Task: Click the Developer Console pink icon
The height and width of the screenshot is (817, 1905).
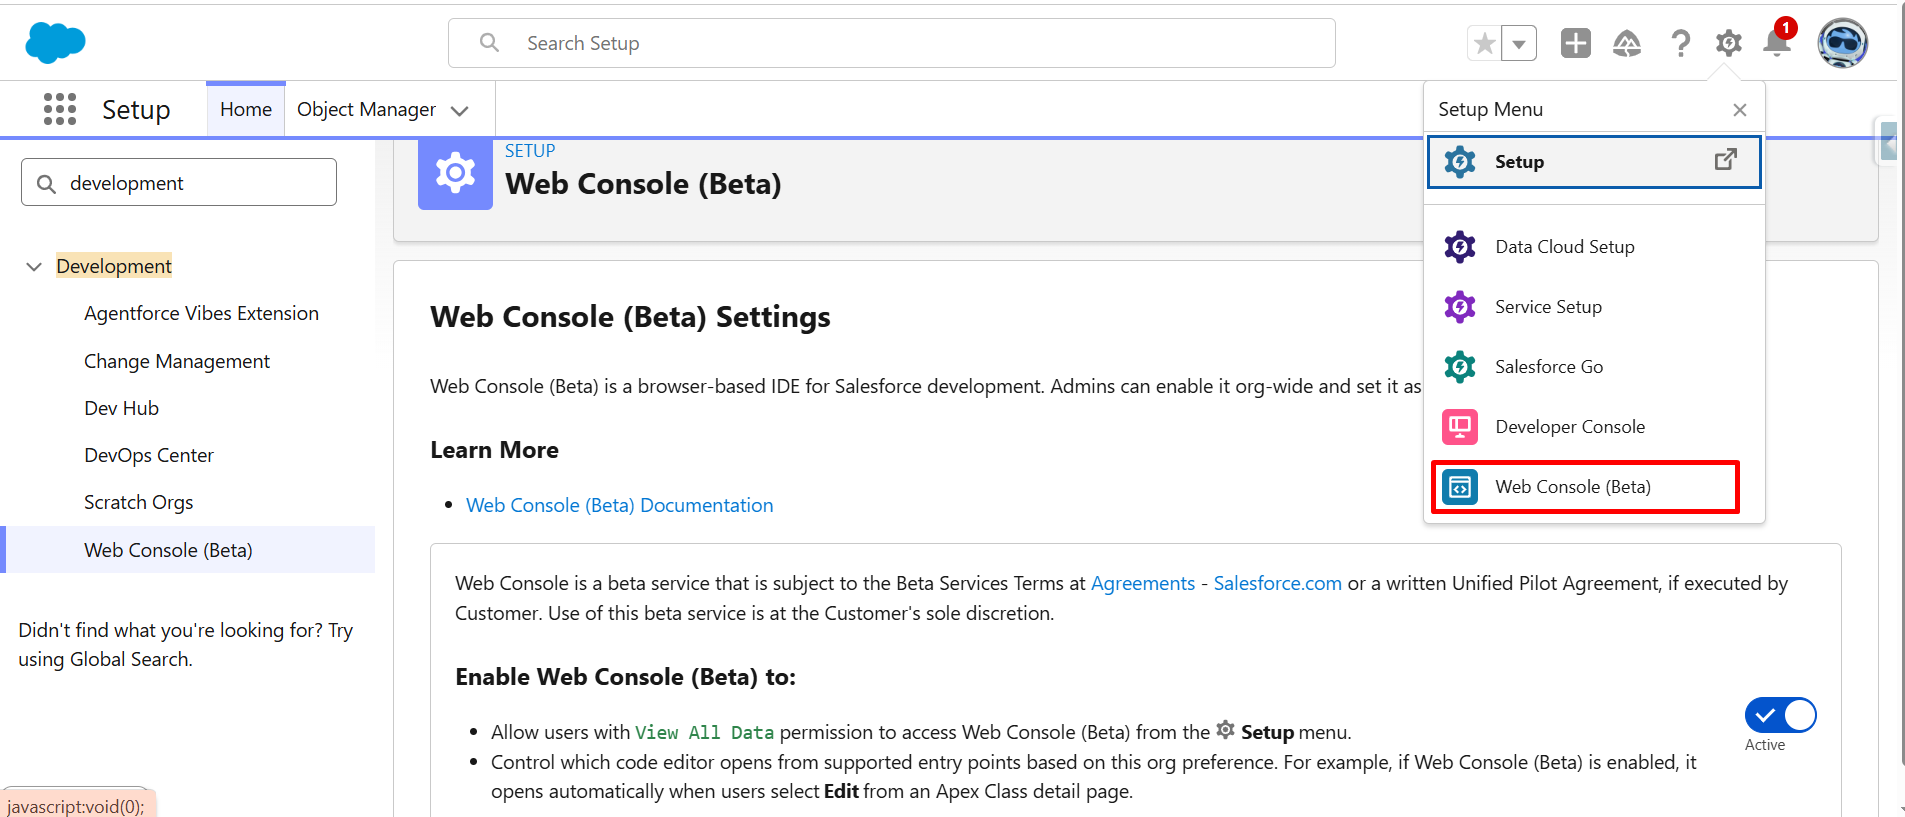Action: [x=1460, y=427]
